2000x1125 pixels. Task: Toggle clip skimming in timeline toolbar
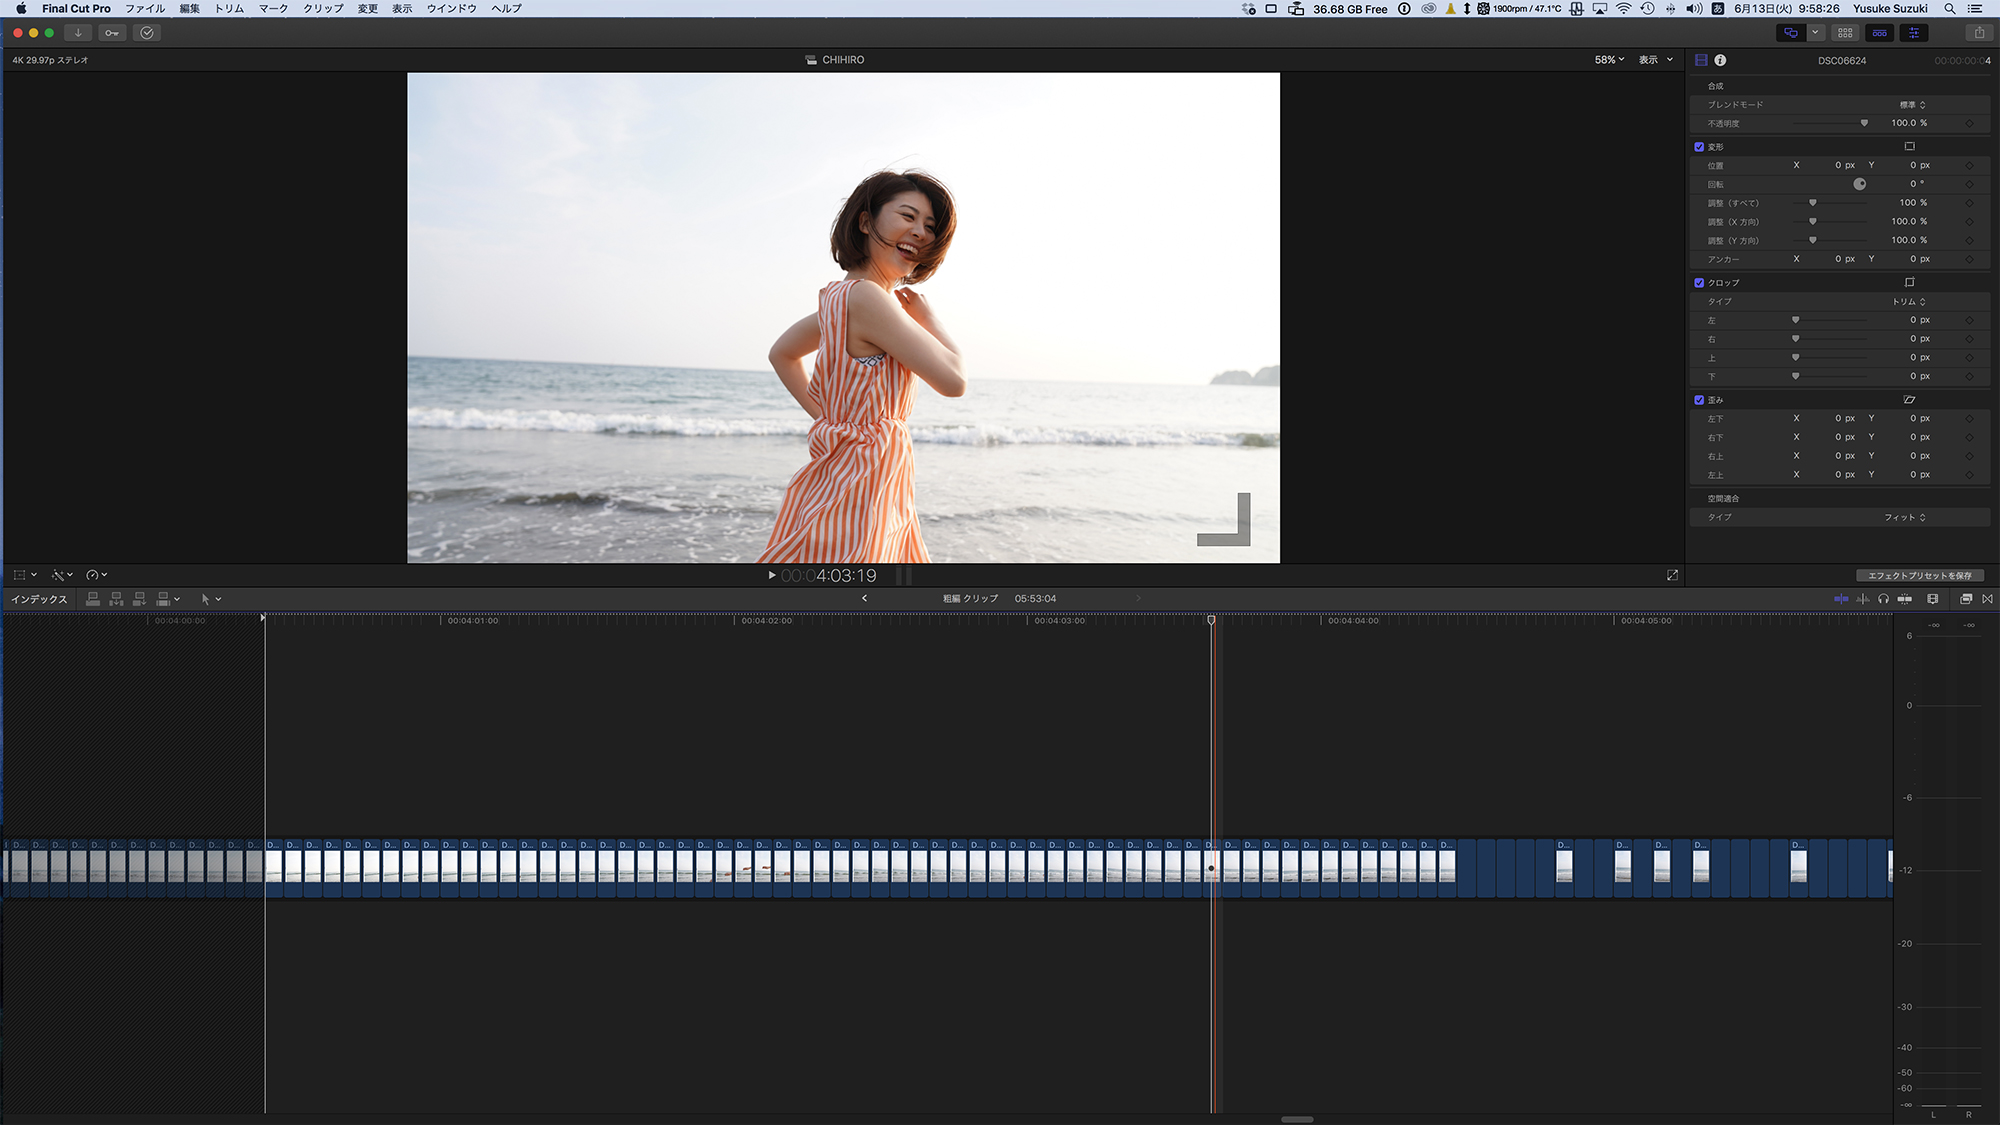point(1841,599)
